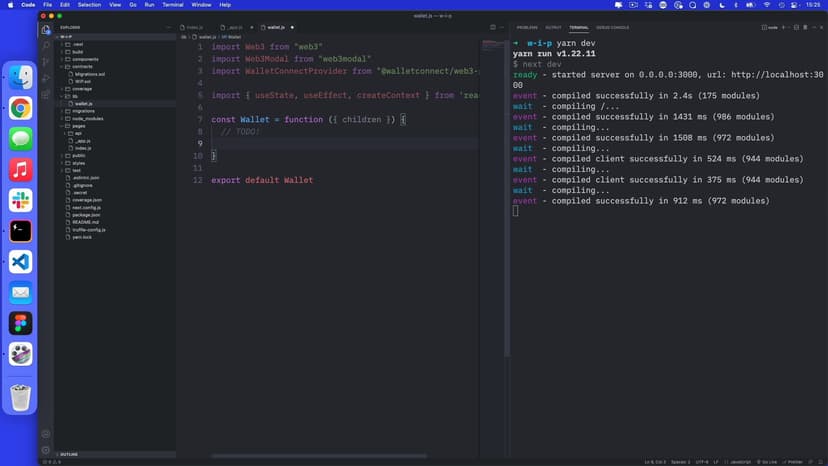This screenshot has height=466, width=828.
Task: Expand the OUTLINE section
Action: pos(68,454)
